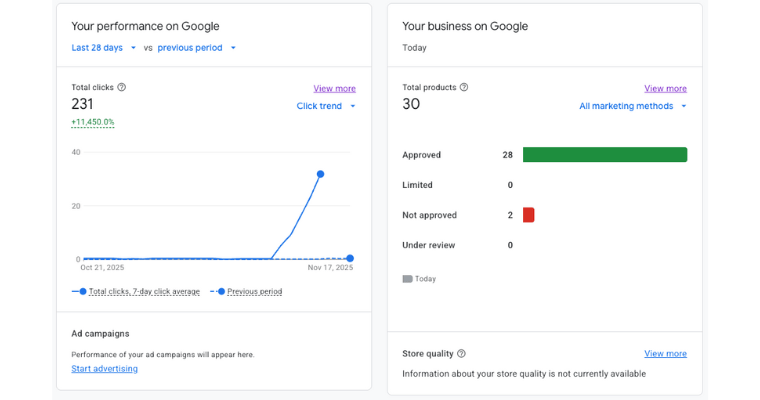Click the Previous period legend marker

click(219, 291)
